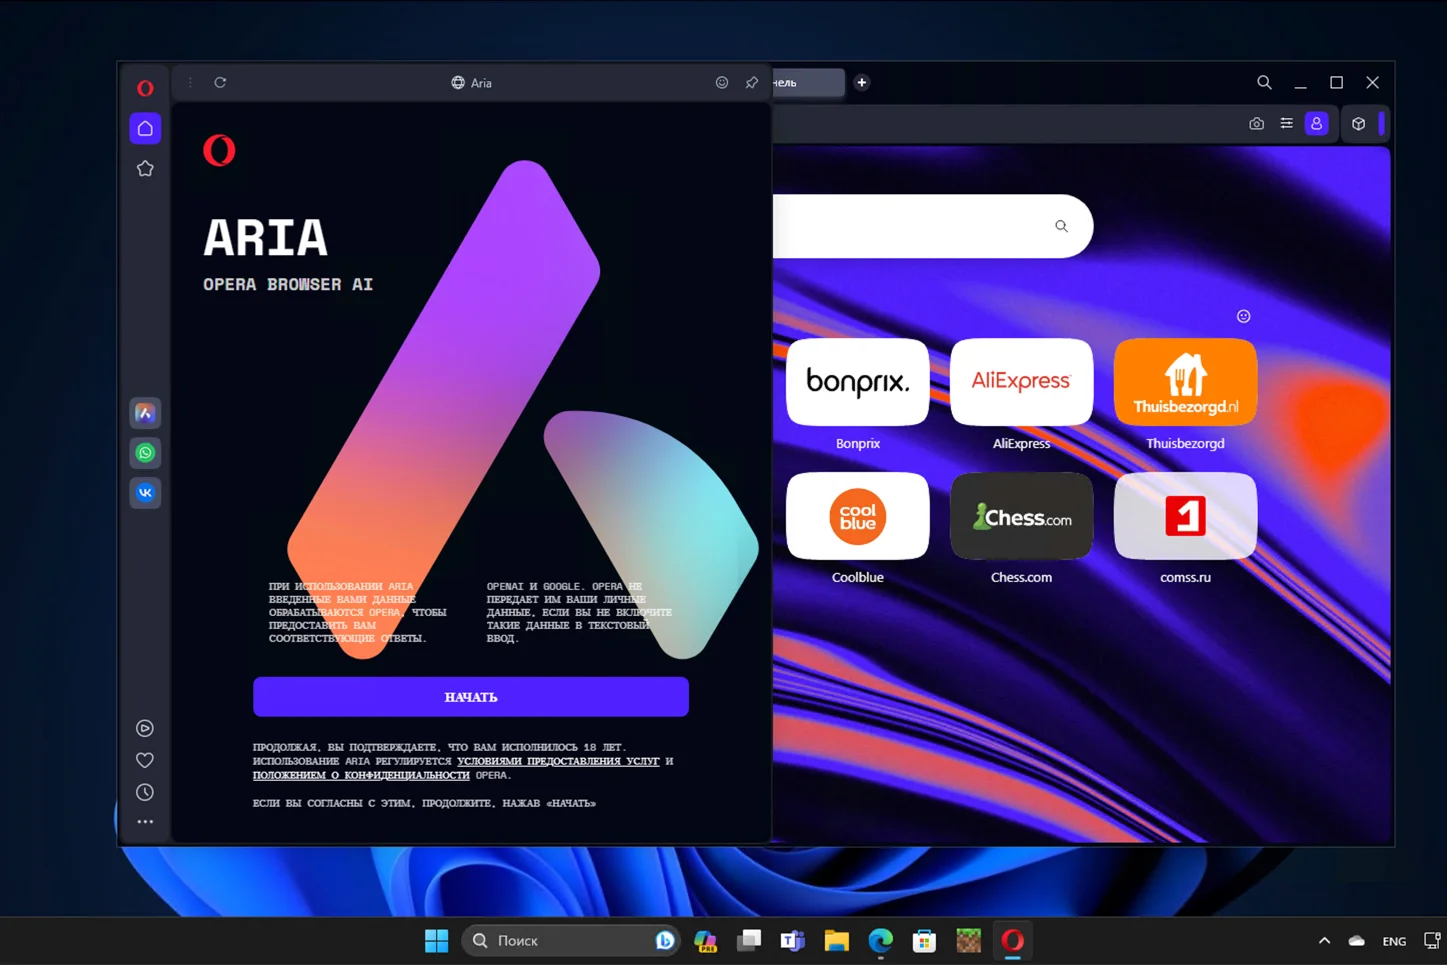Image resolution: width=1447 pixels, height=965 pixels.
Task: Launch Copilot preview from the taskbar
Action: (706, 941)
